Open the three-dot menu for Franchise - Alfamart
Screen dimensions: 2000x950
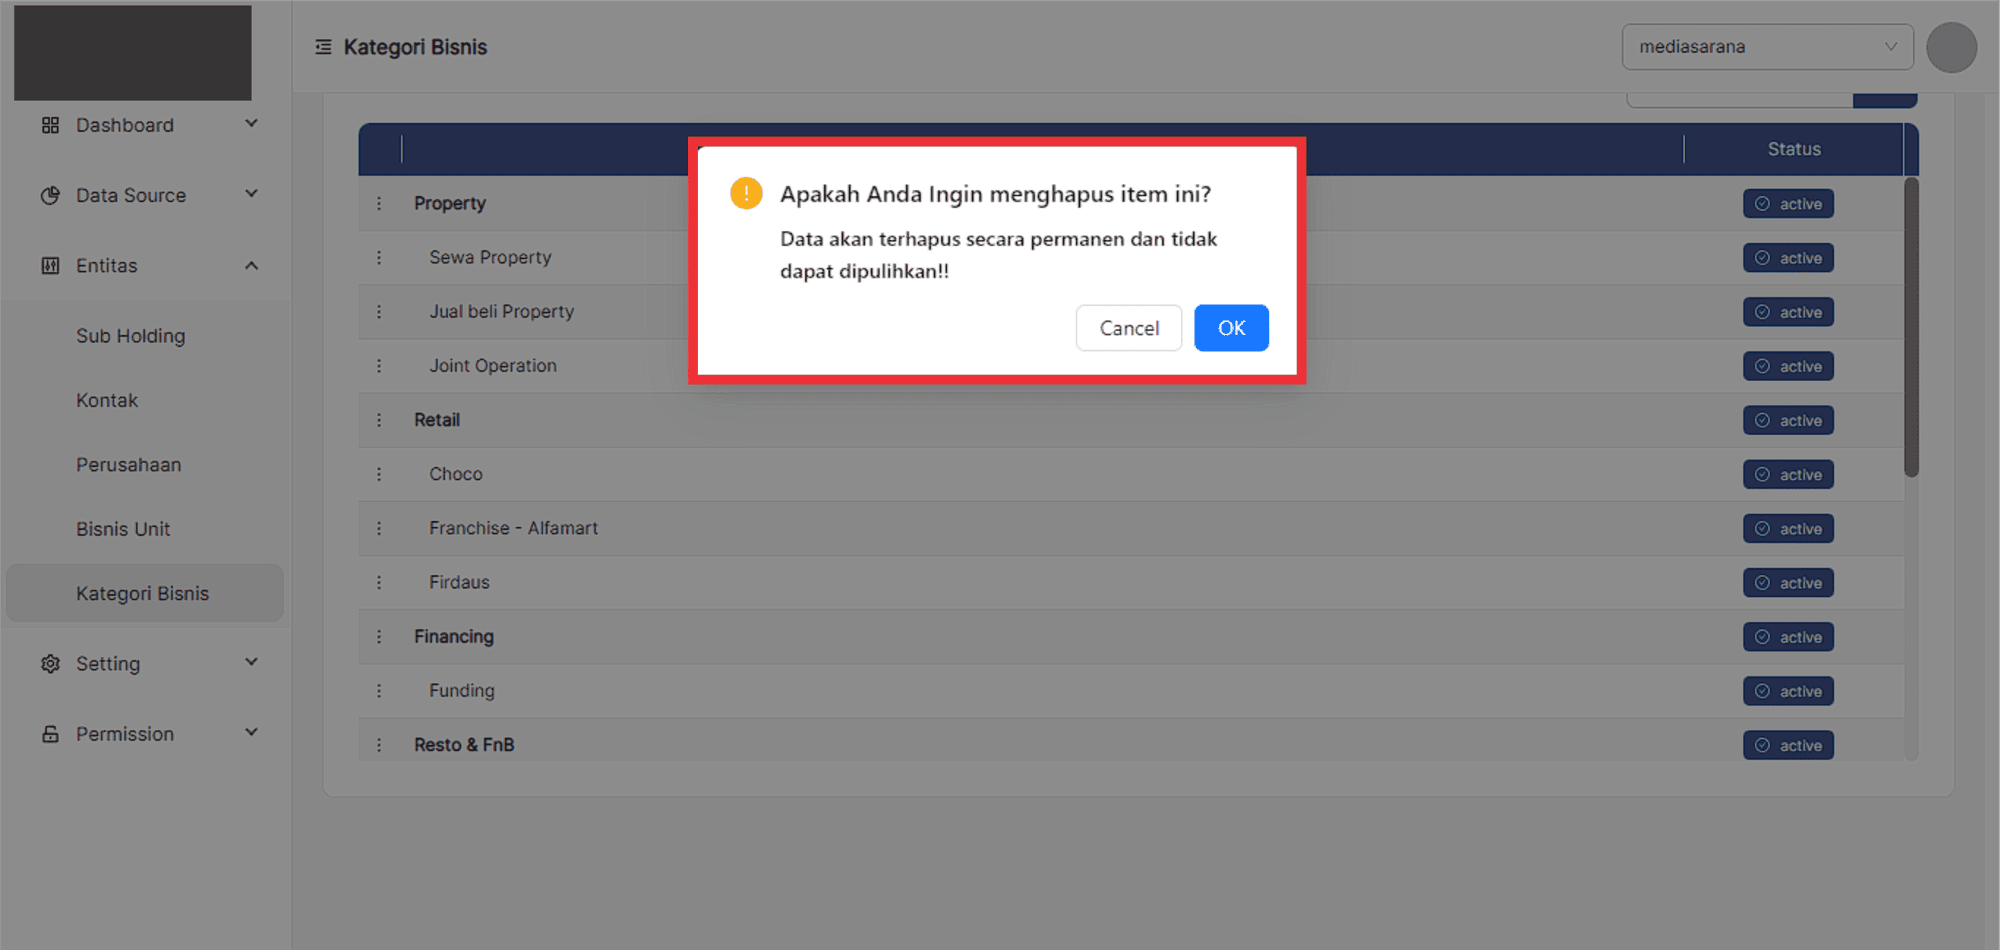[379, 528]
